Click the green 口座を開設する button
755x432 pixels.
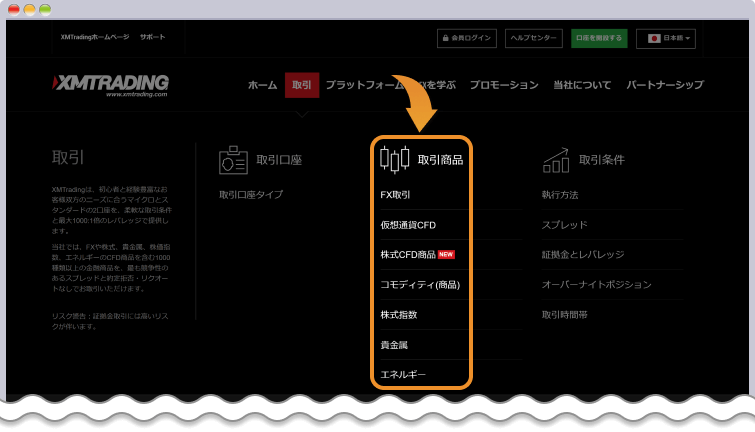[x=599, y=38]
